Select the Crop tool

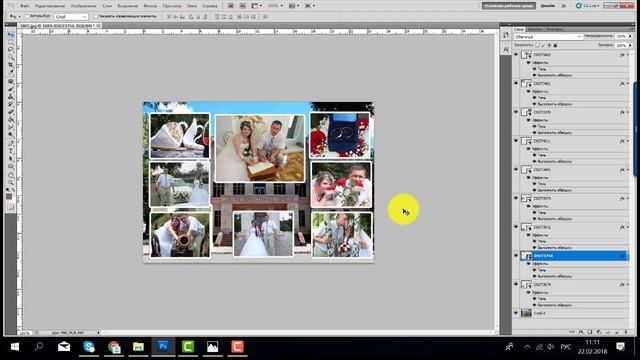11,64
